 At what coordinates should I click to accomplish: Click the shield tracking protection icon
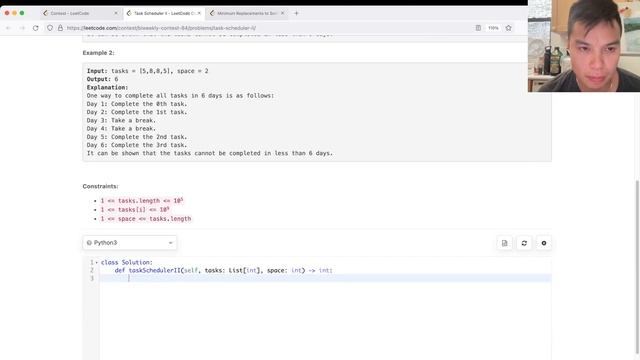(x=50, y=28)
